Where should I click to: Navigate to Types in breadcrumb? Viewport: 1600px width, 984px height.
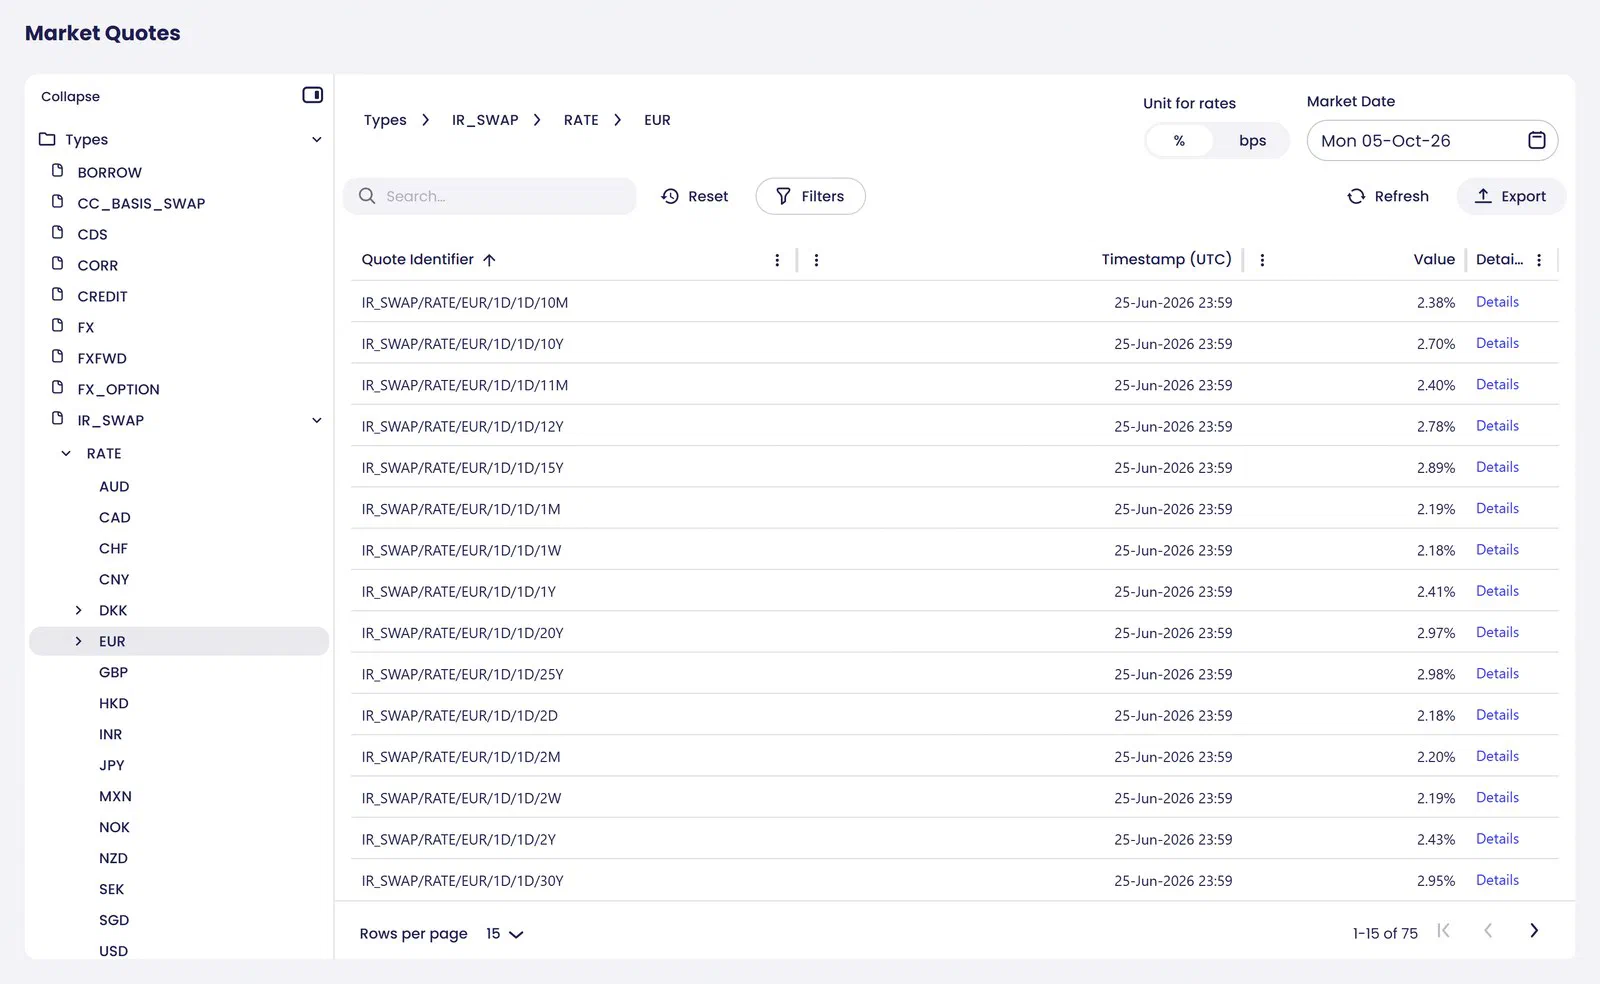pyautogui.click(x=385, y=120)
